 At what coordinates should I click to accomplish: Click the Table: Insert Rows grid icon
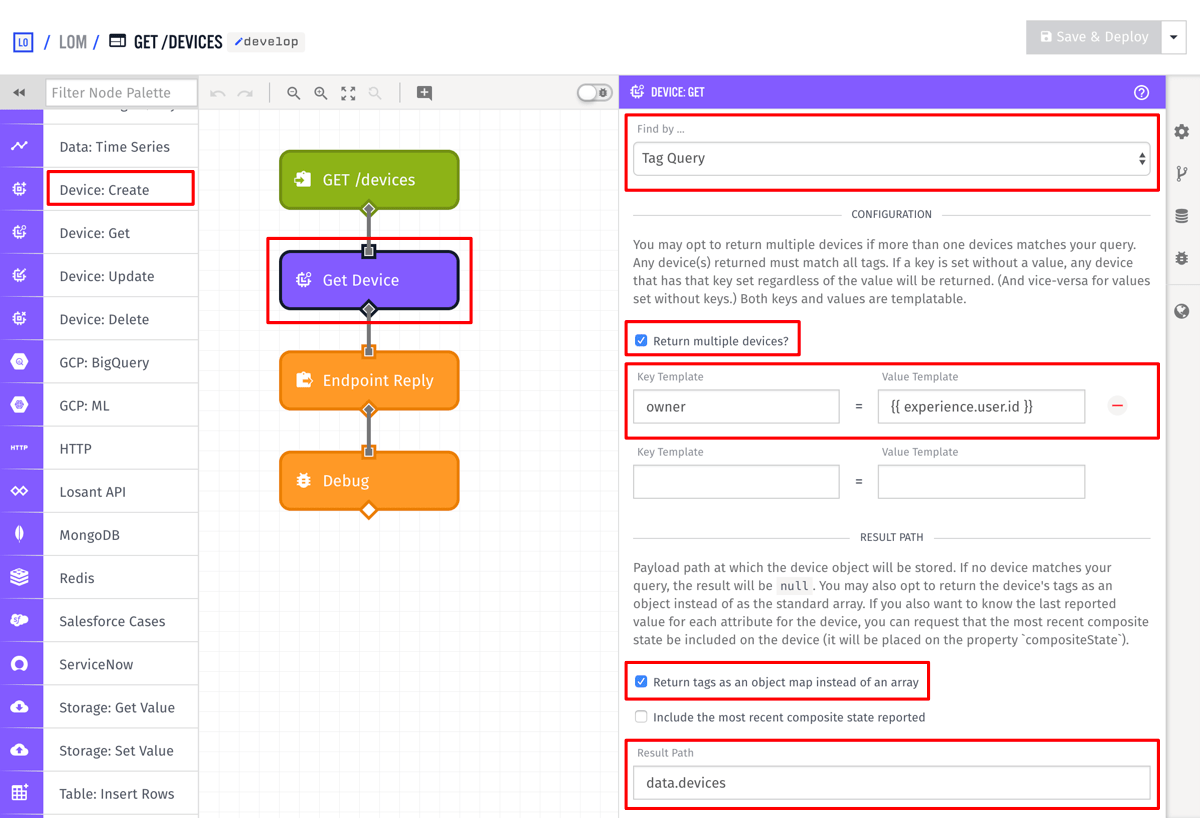(x=20, y=793)
